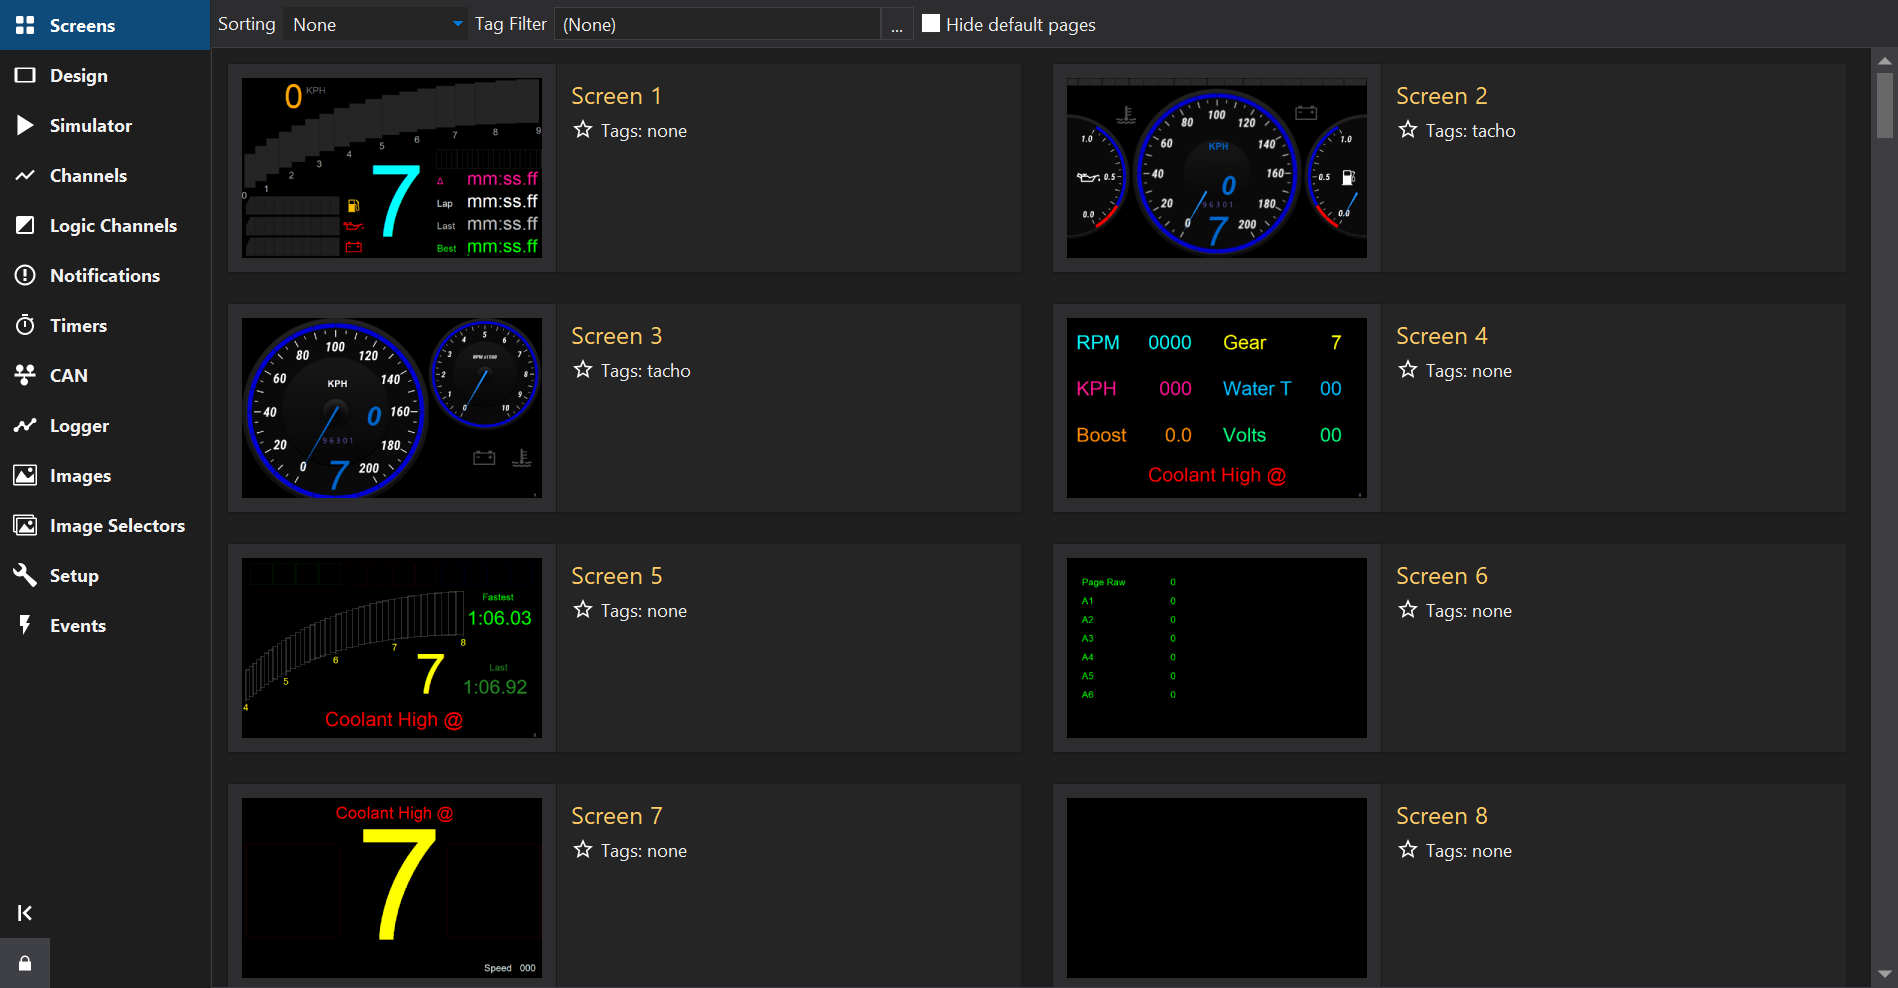
Task: Click the Notifications alert icon
Action: click(25, 275)
